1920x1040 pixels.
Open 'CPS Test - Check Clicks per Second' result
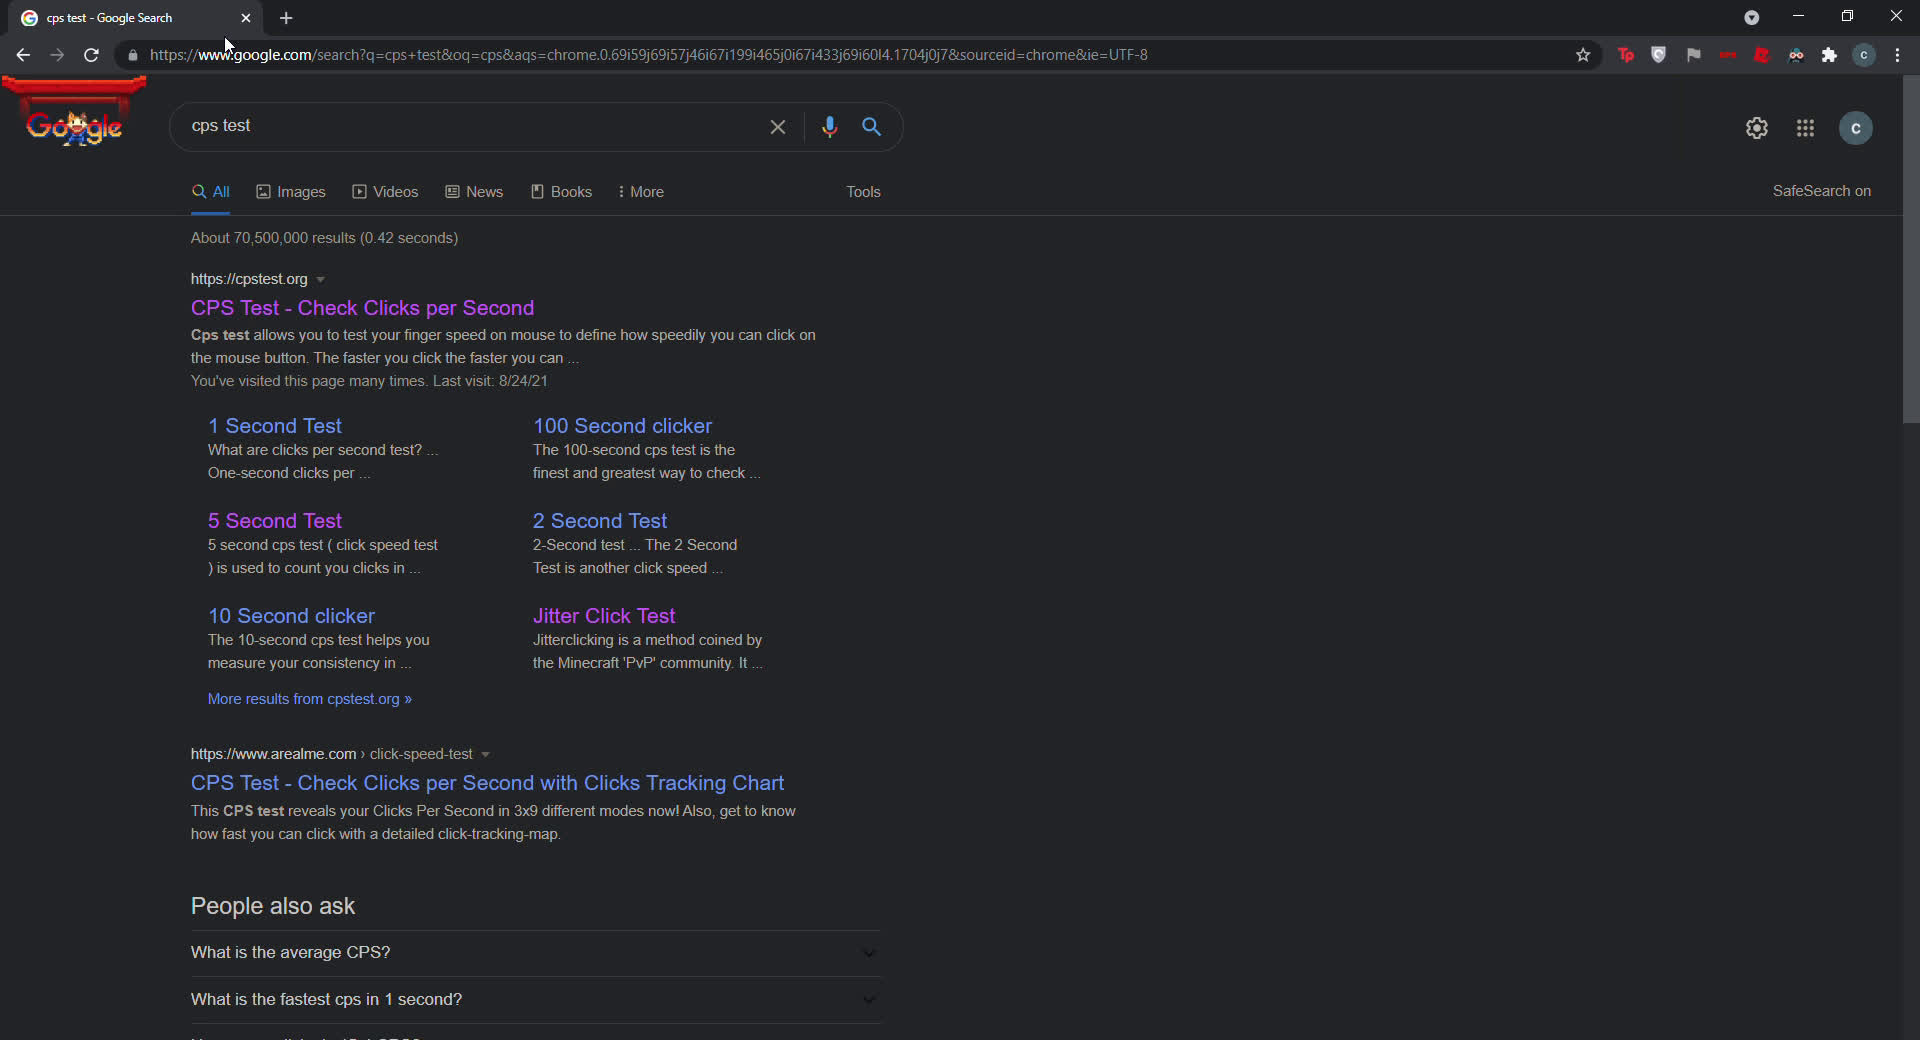coord(362,308)
